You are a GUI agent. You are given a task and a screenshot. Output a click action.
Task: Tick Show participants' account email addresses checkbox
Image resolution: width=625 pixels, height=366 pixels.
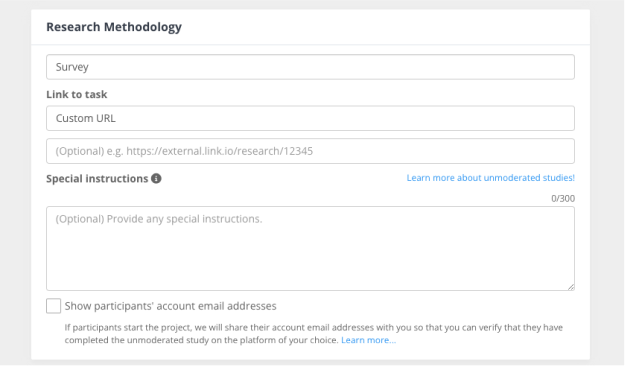(53, 306)
